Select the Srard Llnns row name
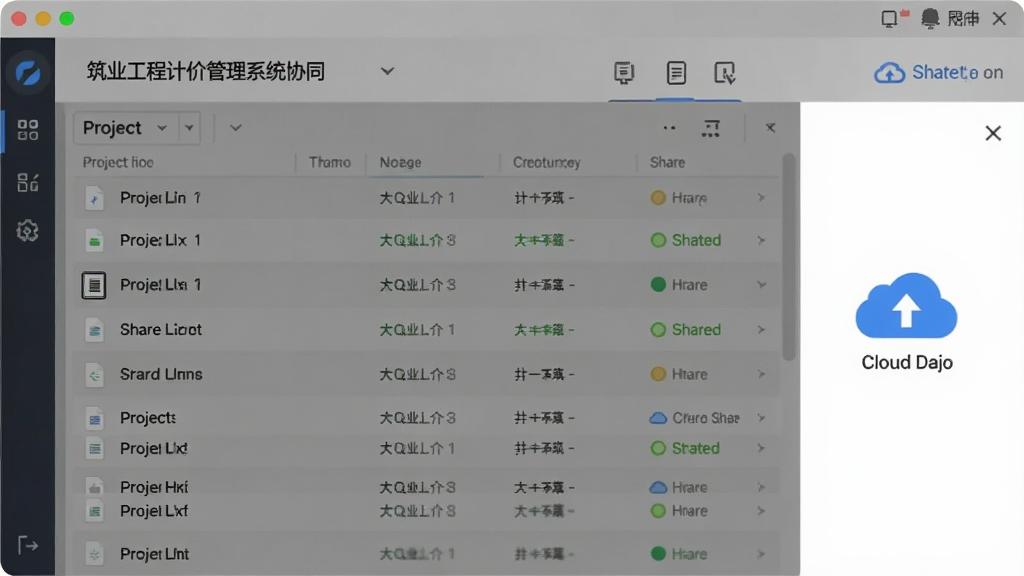Image resolution: width=1024 pixels, height=576 pixels. click(161, 374)
